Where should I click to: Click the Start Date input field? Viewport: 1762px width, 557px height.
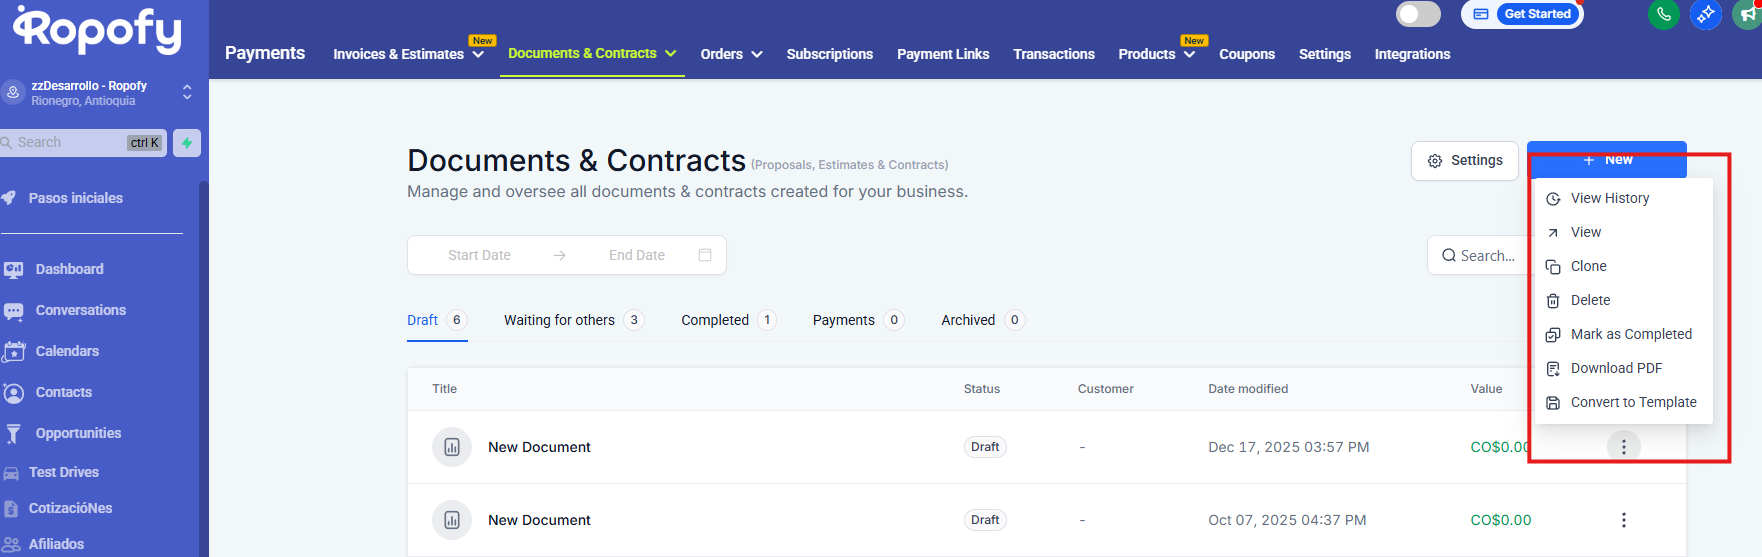coord(479,255)
